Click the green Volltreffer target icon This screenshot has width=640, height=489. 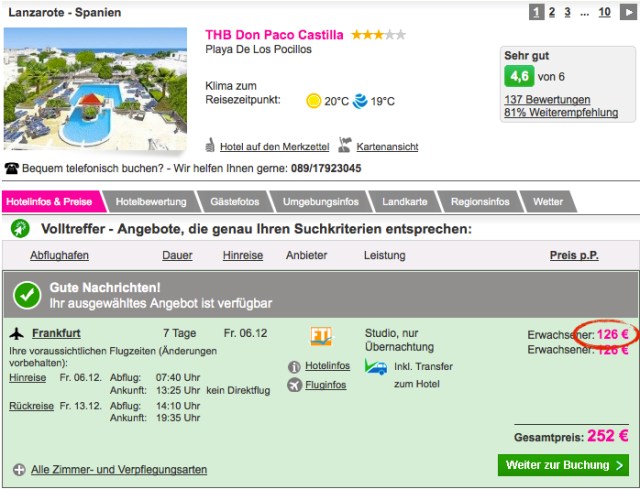tap(20, 229)
